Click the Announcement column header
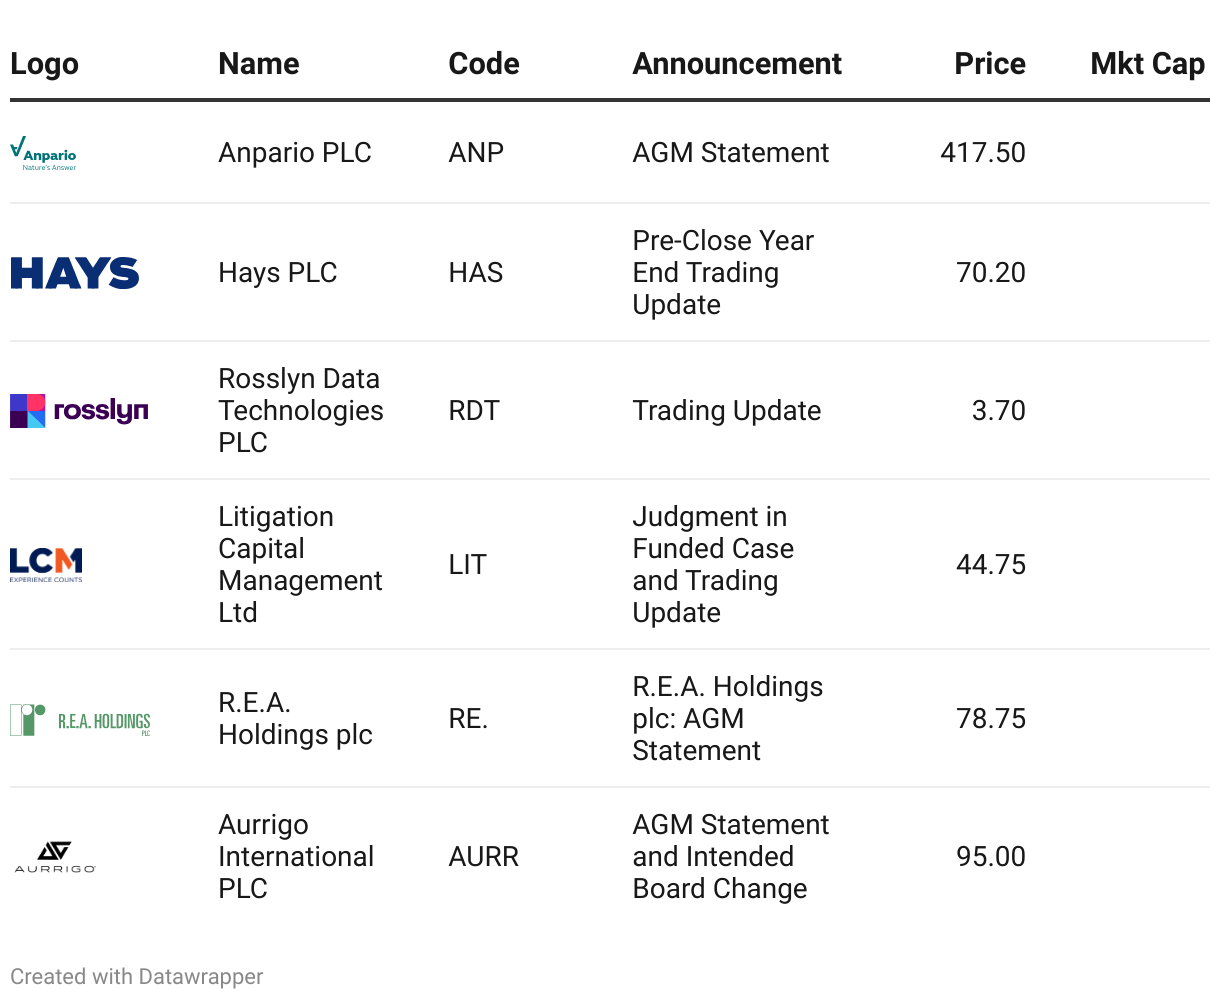The width and height of the screenshot is (1220, 1000). [737, 64]
